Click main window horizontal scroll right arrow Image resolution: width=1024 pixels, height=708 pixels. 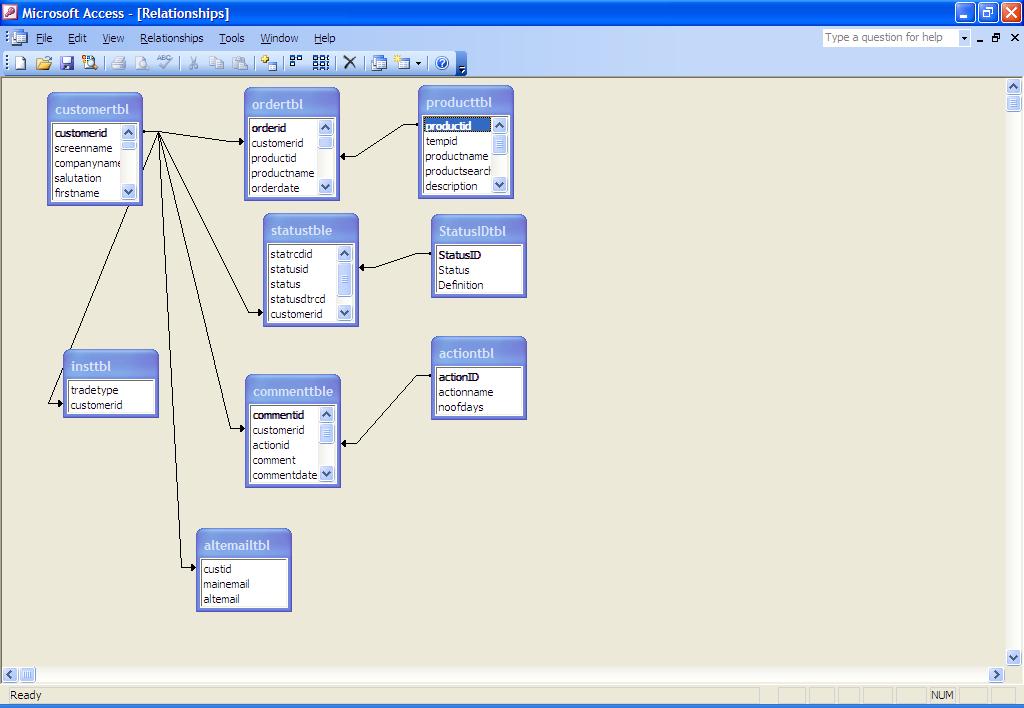[996, 674]
